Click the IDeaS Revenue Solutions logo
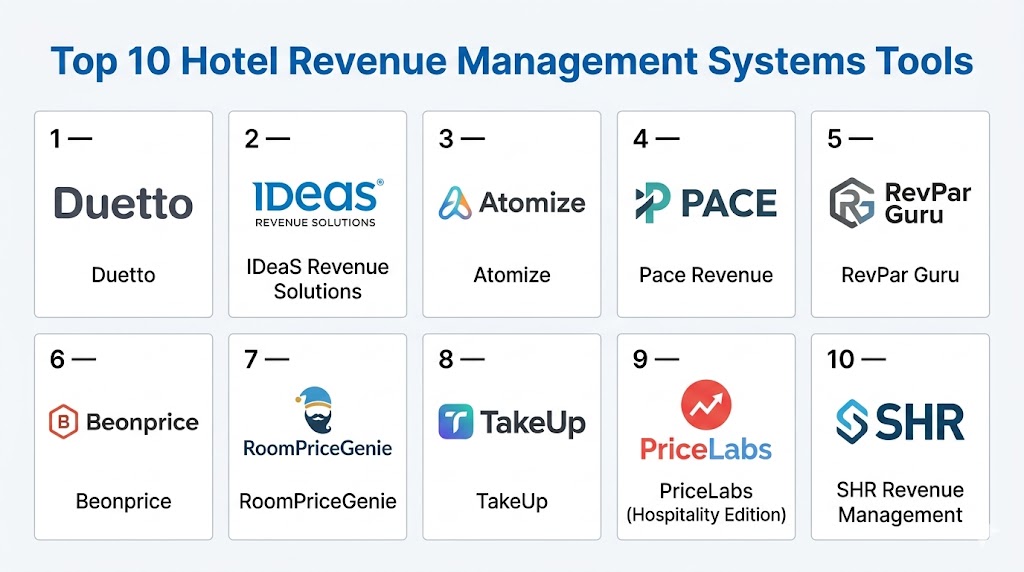 (317, 202)
